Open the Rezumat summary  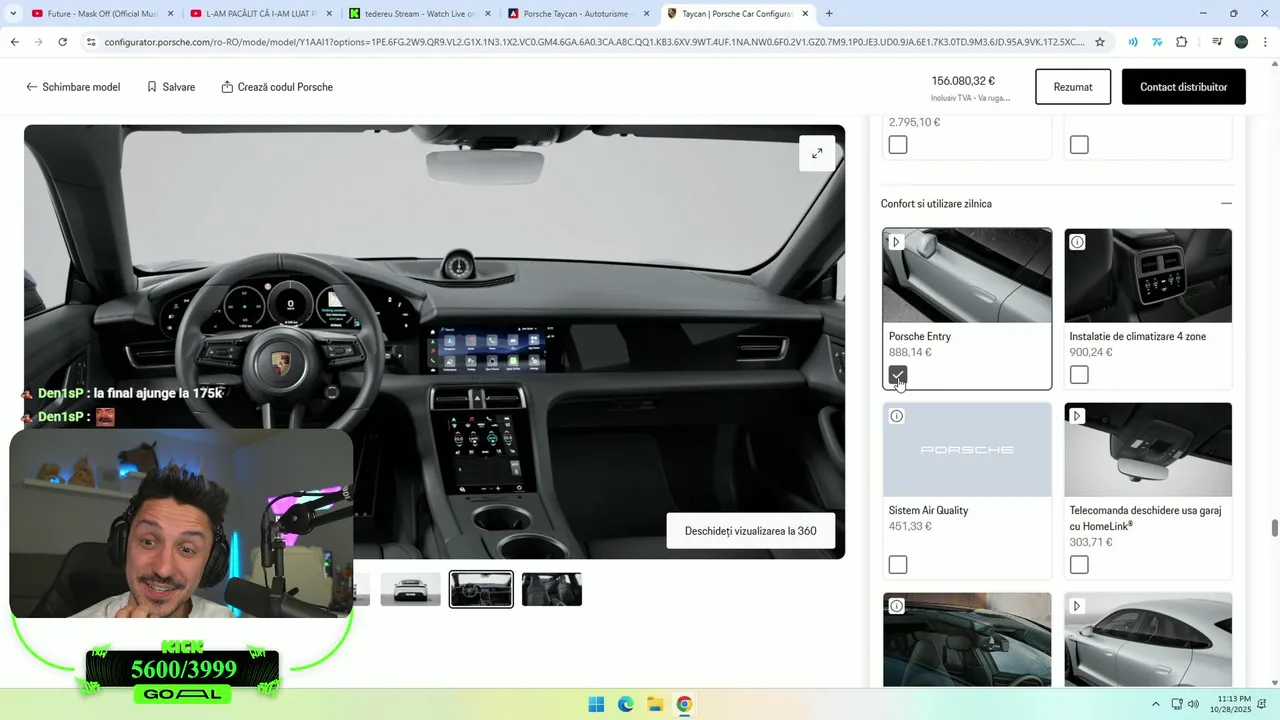[x=1073, y=87]
